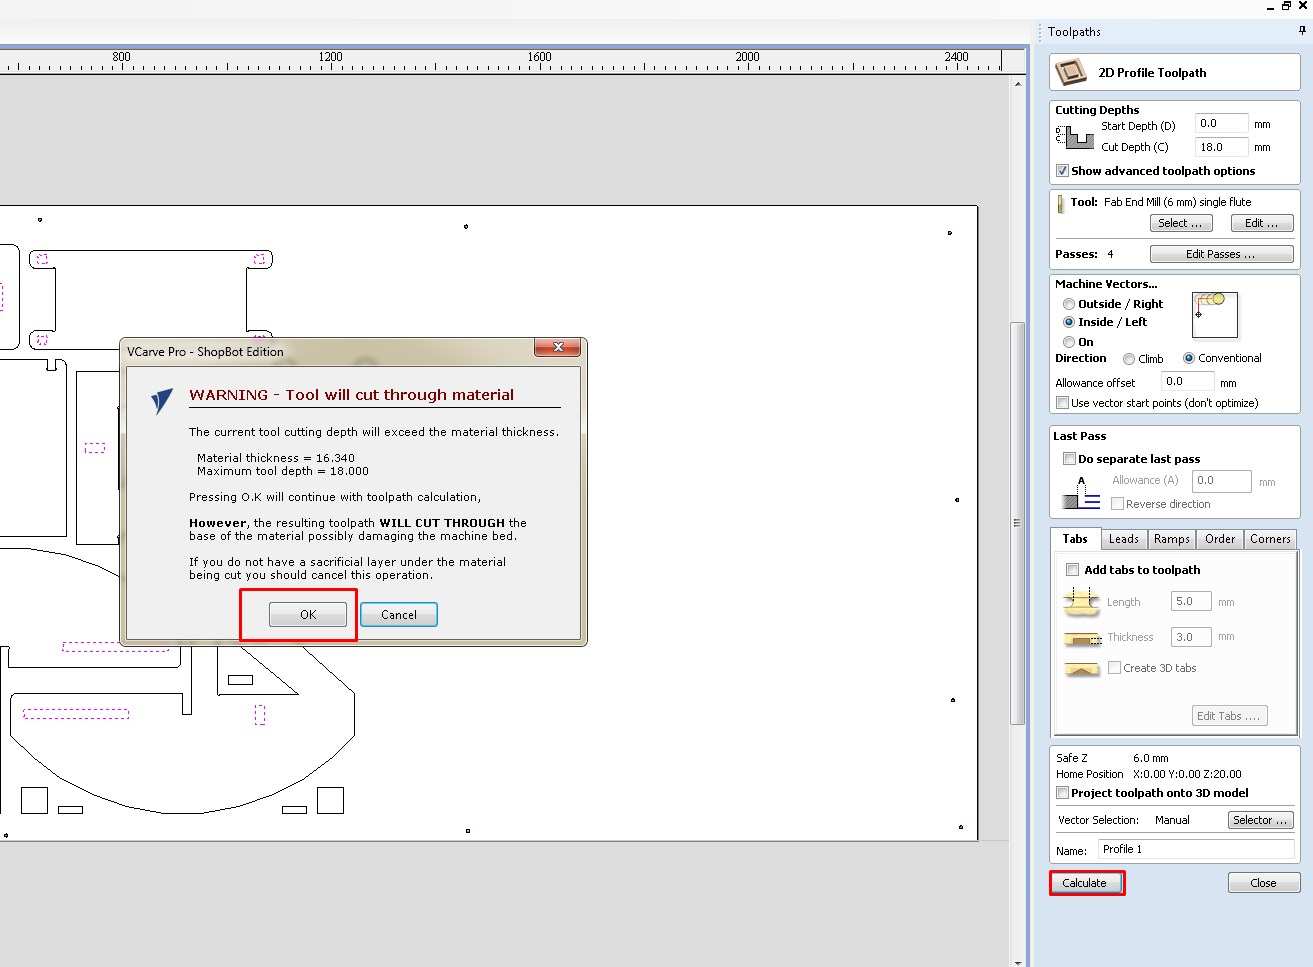This screenshot has width=1313, height=967.
Task: Click the Calculate button
Action: [x=1085, y=883]
